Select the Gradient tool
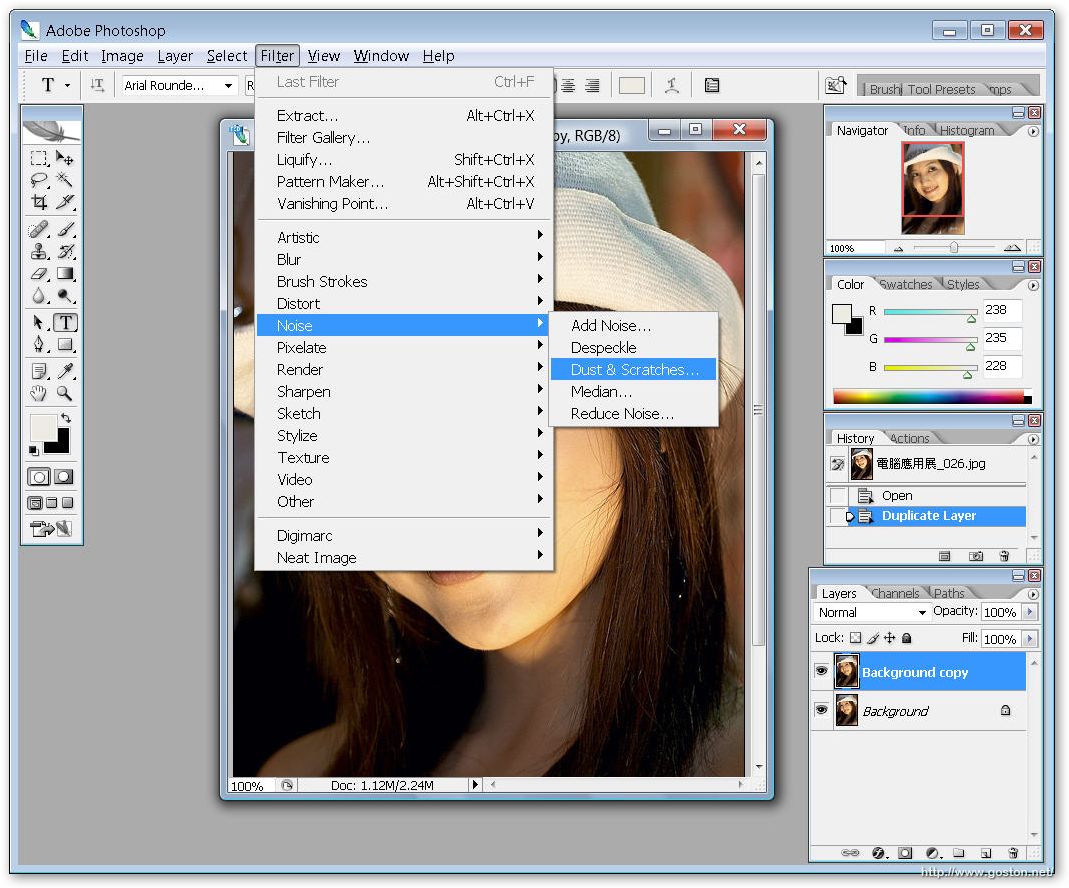The height and width of the screenshot is (888, 1069). pyautogui.click(x=65, y=273)
